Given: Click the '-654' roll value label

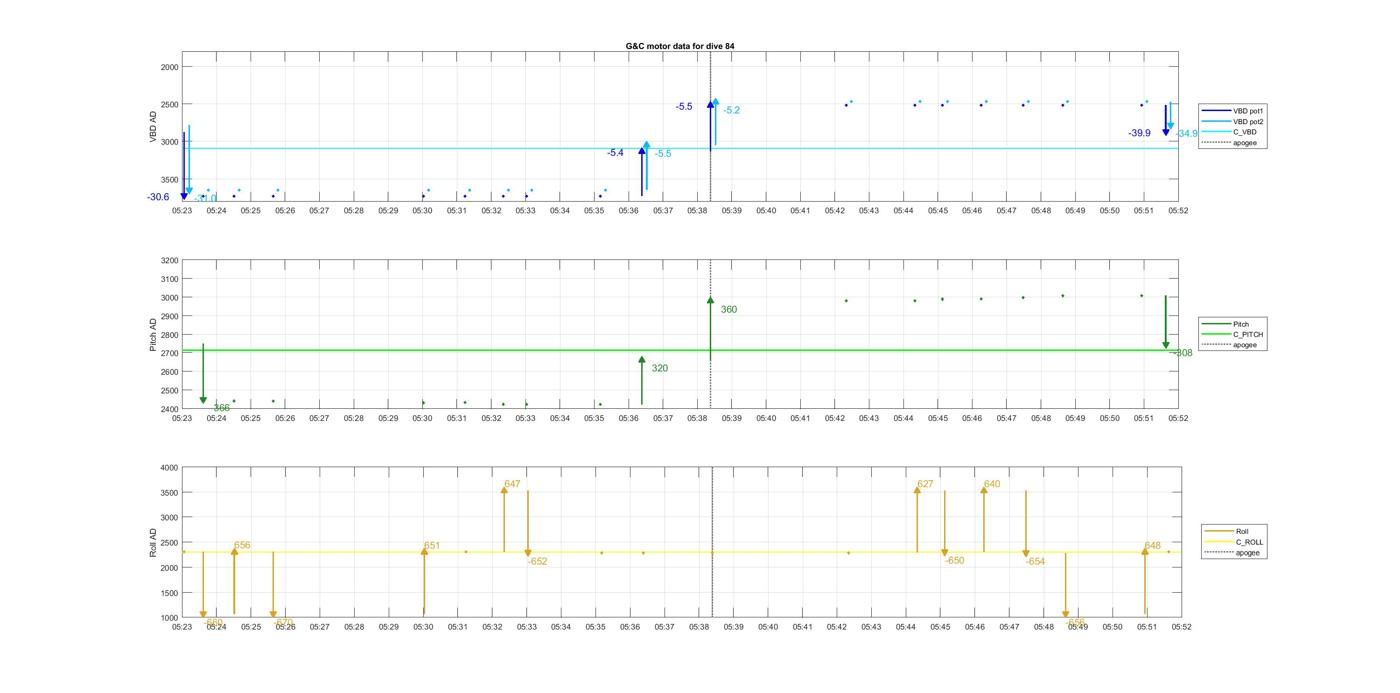Looking at the screenshot, I should [1035, 562].
